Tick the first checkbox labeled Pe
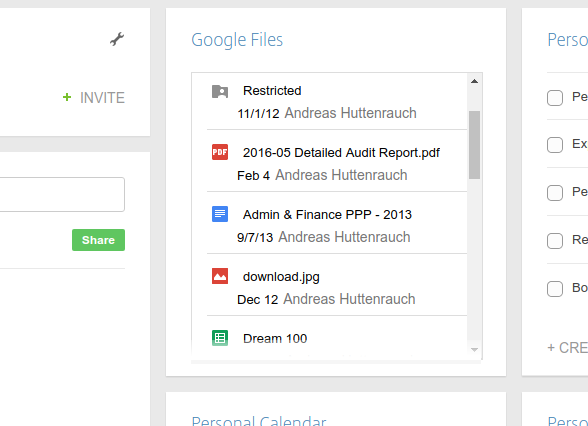Image resolution: width=588 pixels, height=426 pixels. tap(555, 98)
